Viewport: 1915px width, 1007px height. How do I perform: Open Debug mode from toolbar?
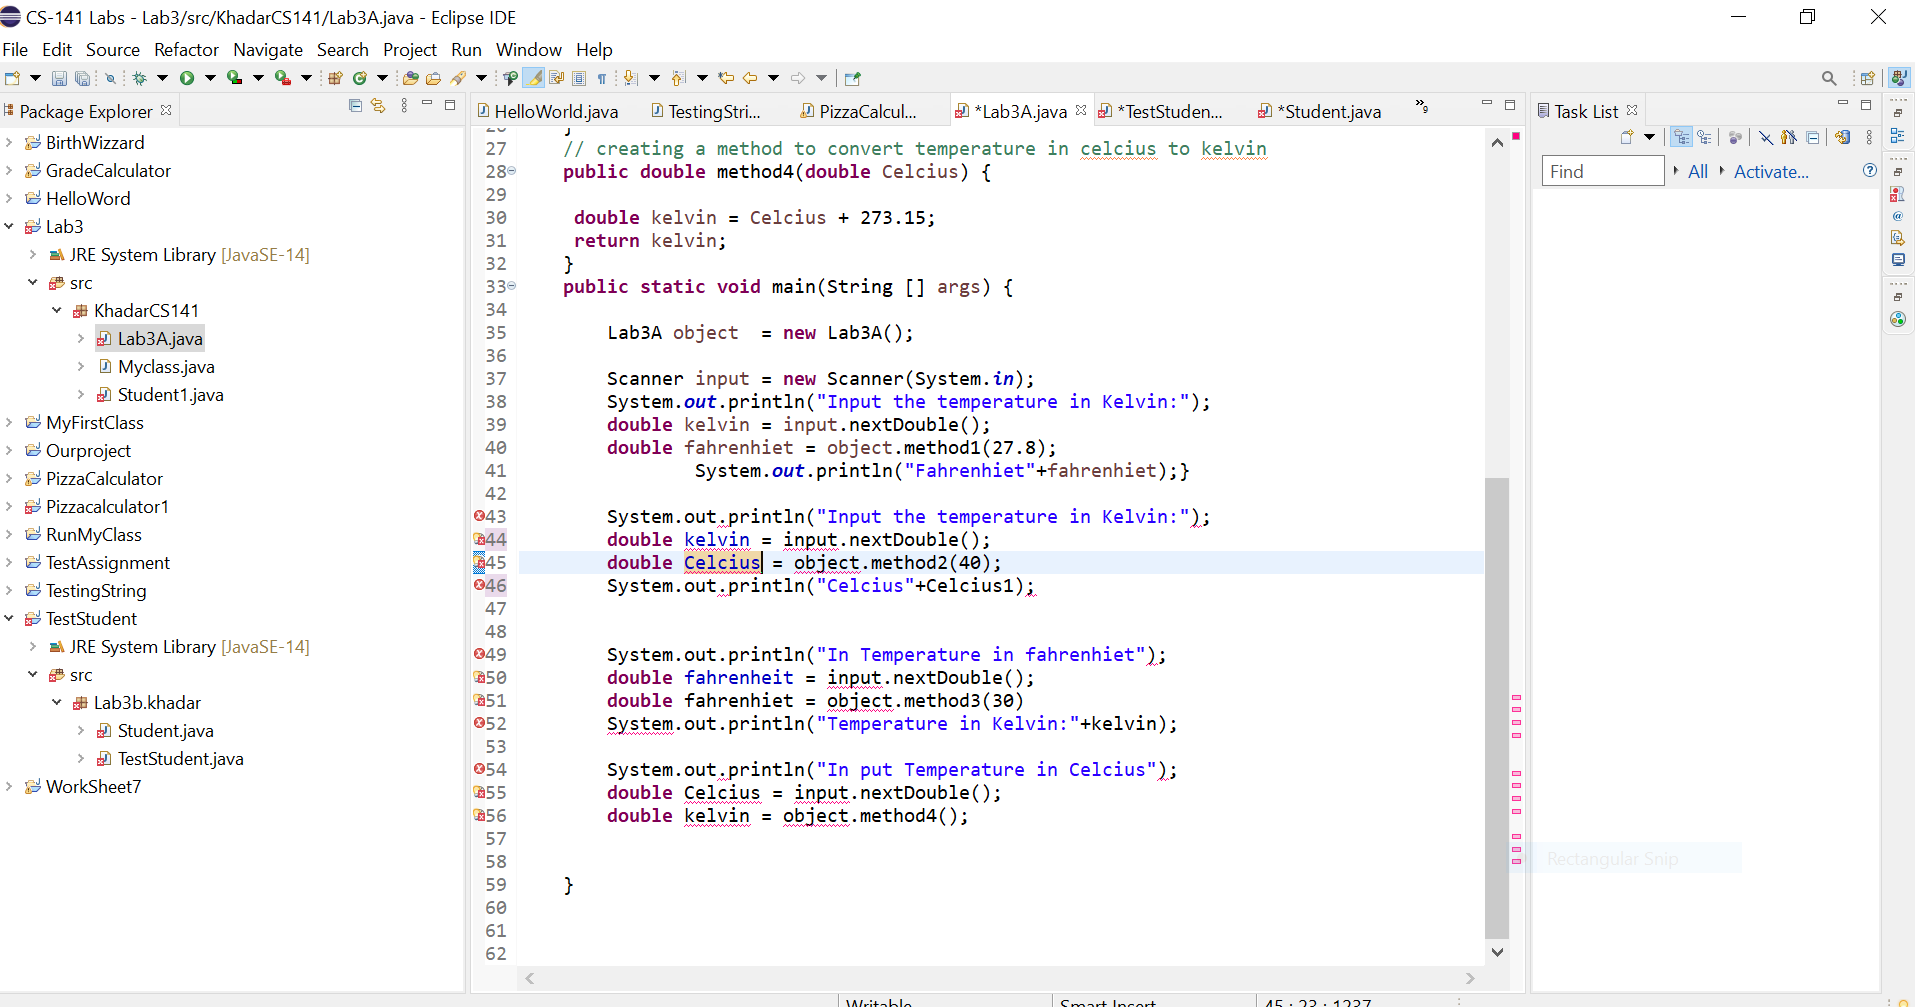pos(141,77)
